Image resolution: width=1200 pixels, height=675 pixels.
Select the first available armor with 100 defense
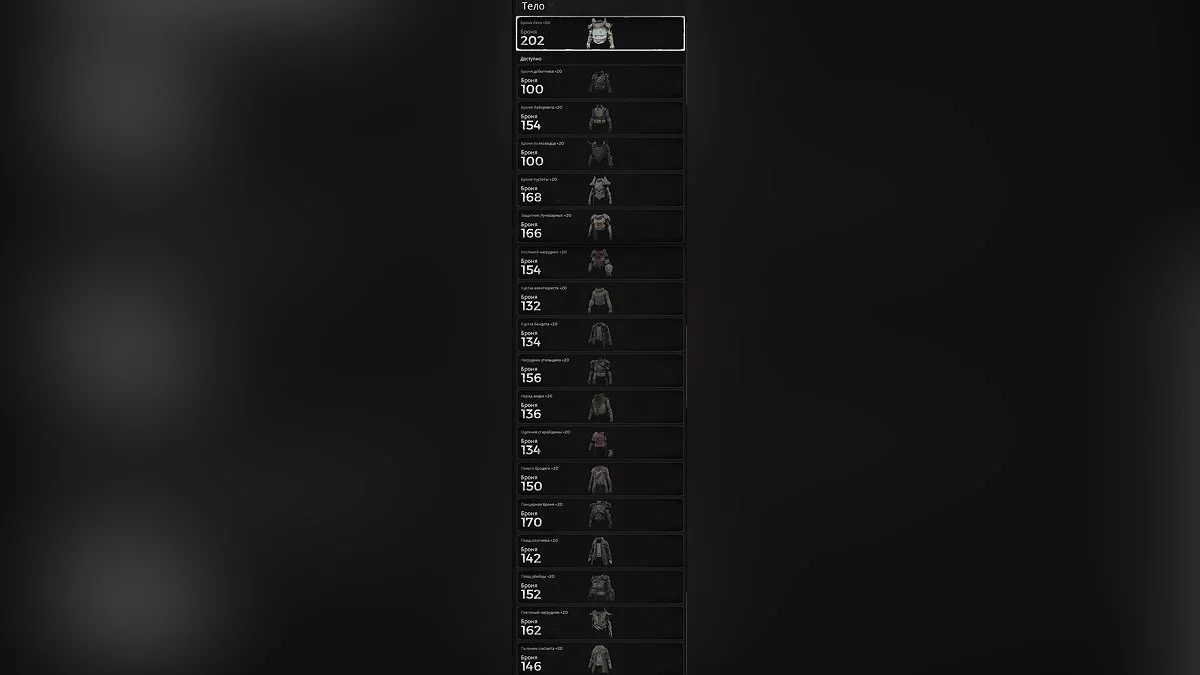[x=600, y=82]
